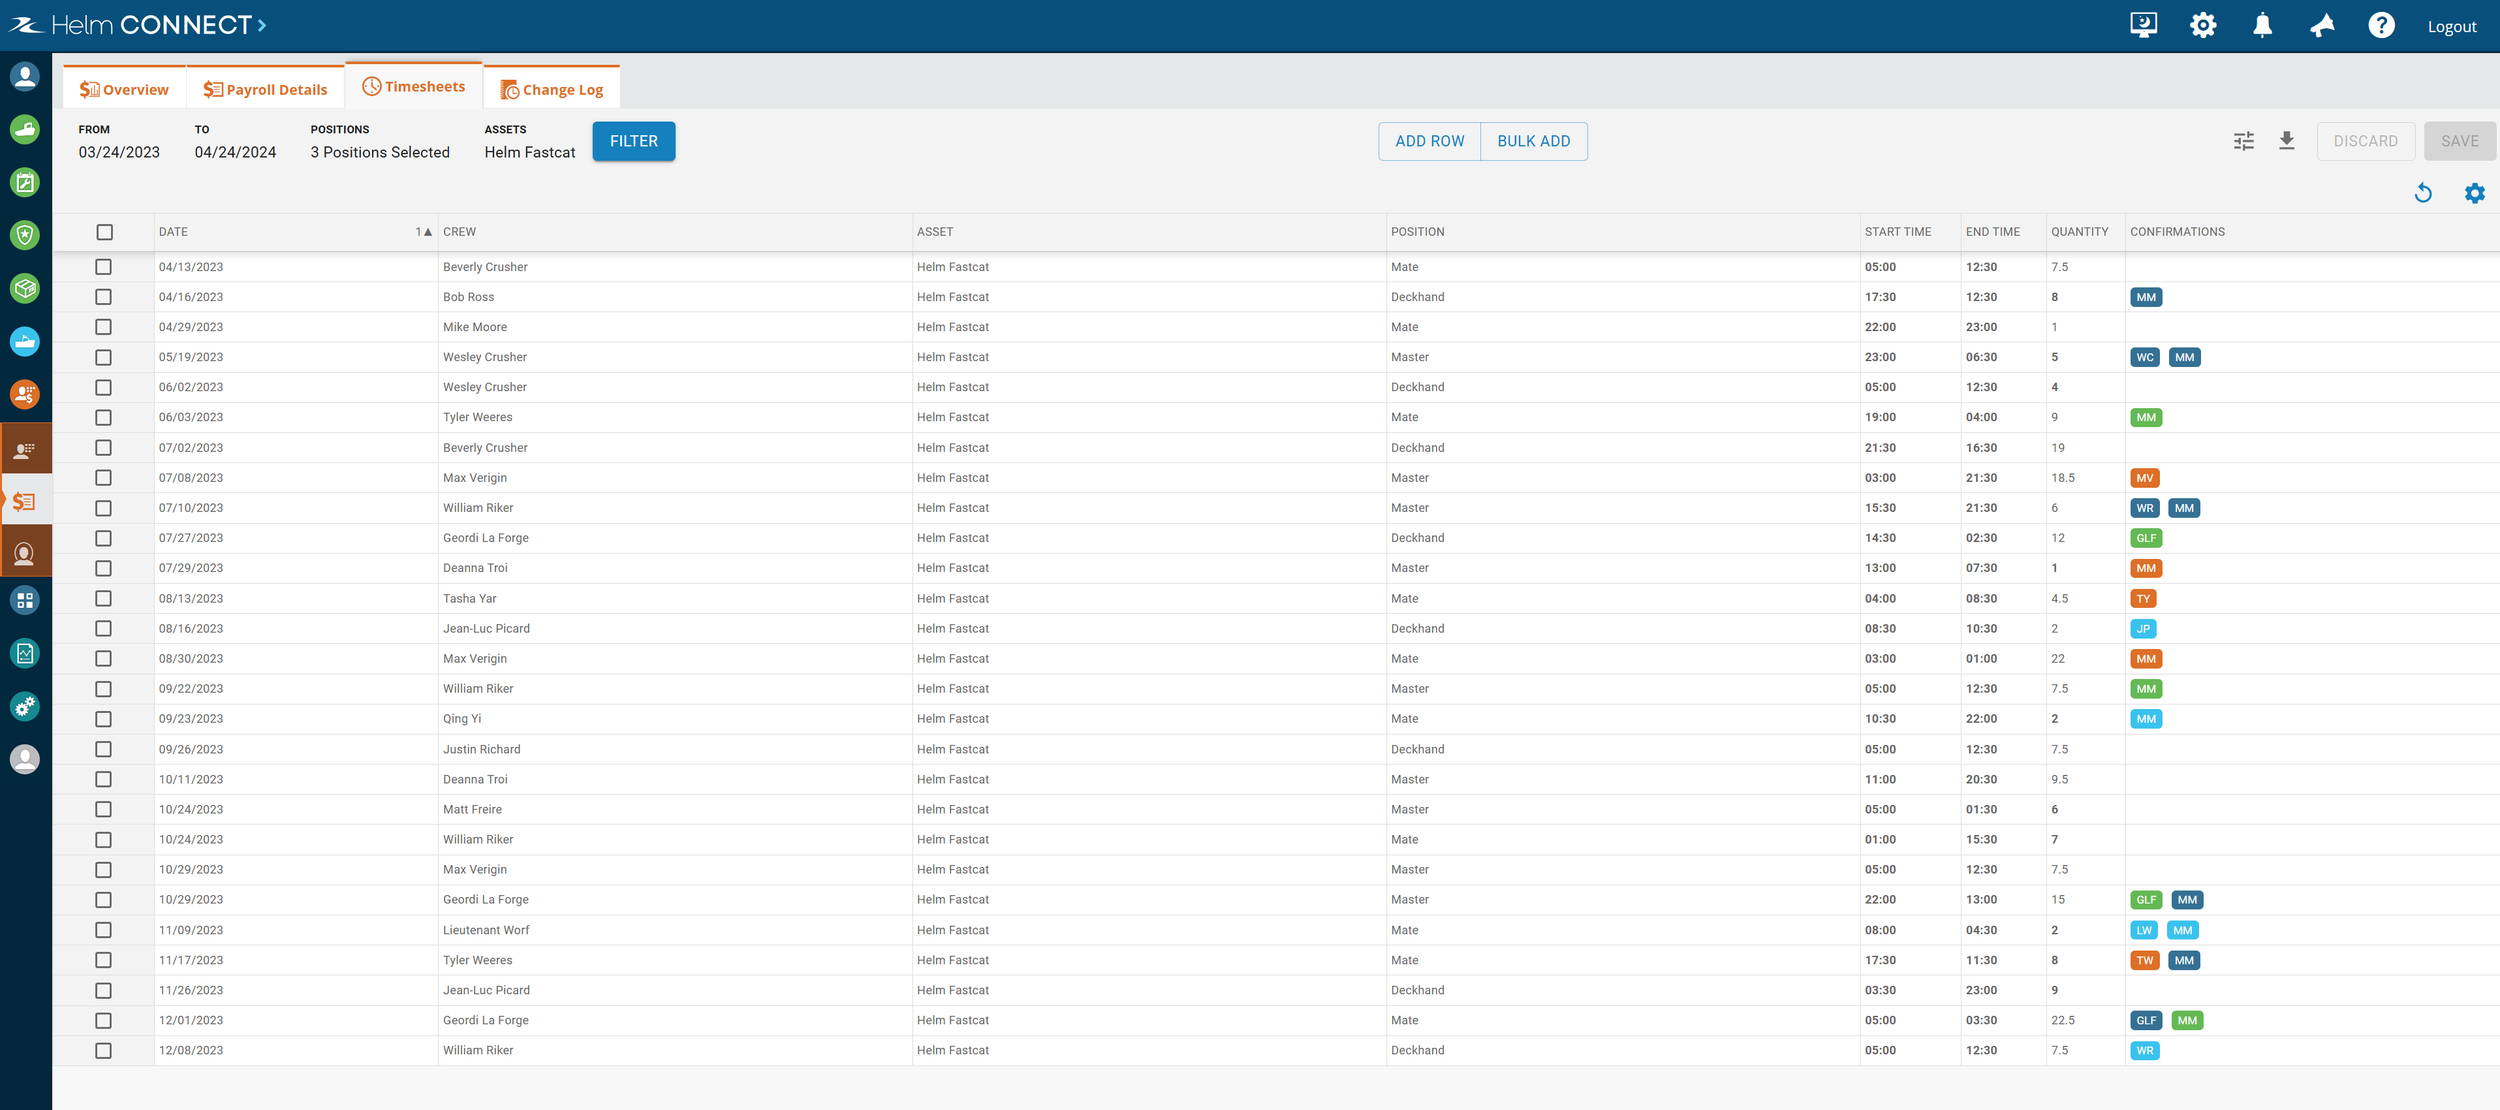This screenshot has width=2500, height=1110.
Task: Click the notifications bell icon
Action: 2262,26
